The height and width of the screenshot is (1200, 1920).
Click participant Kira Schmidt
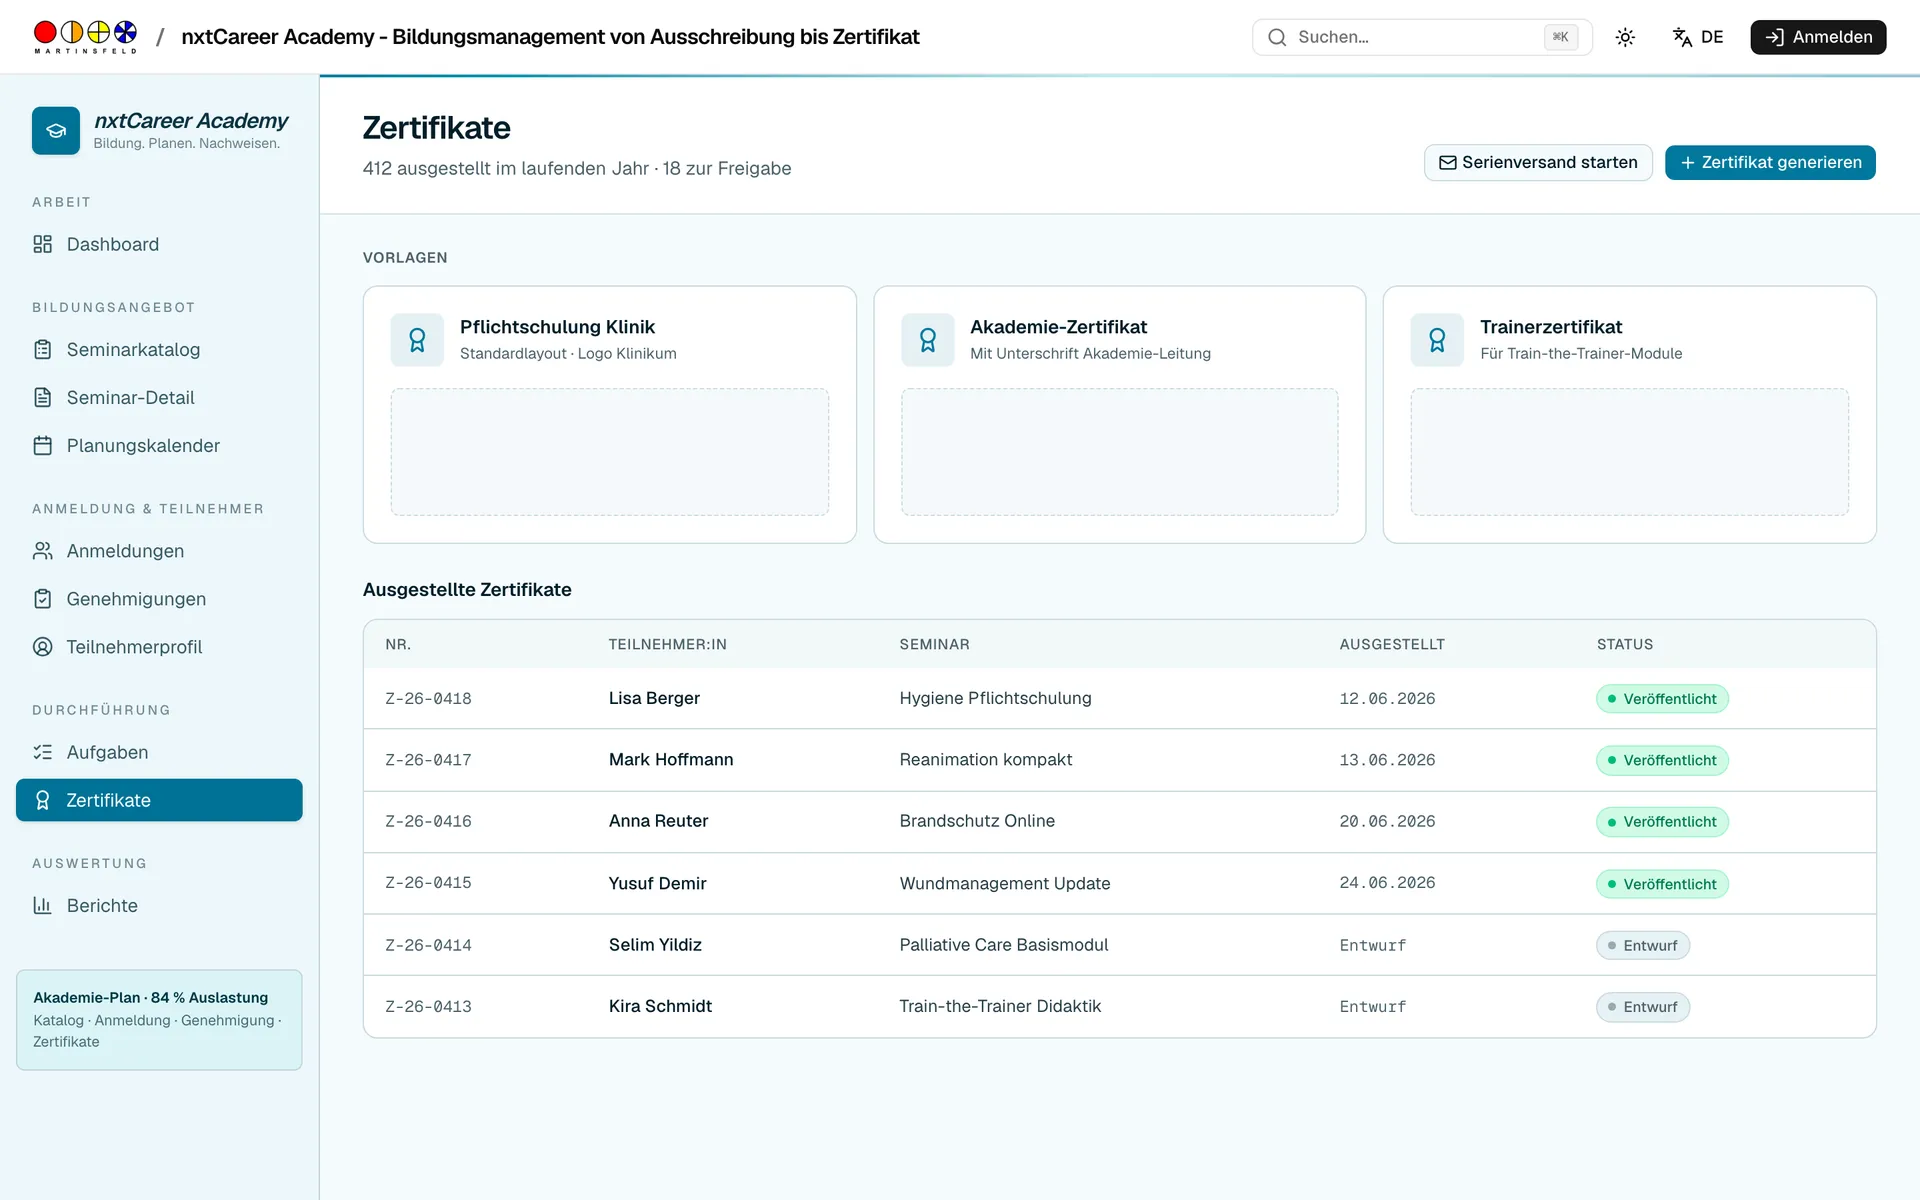[x=660, y=1006]
